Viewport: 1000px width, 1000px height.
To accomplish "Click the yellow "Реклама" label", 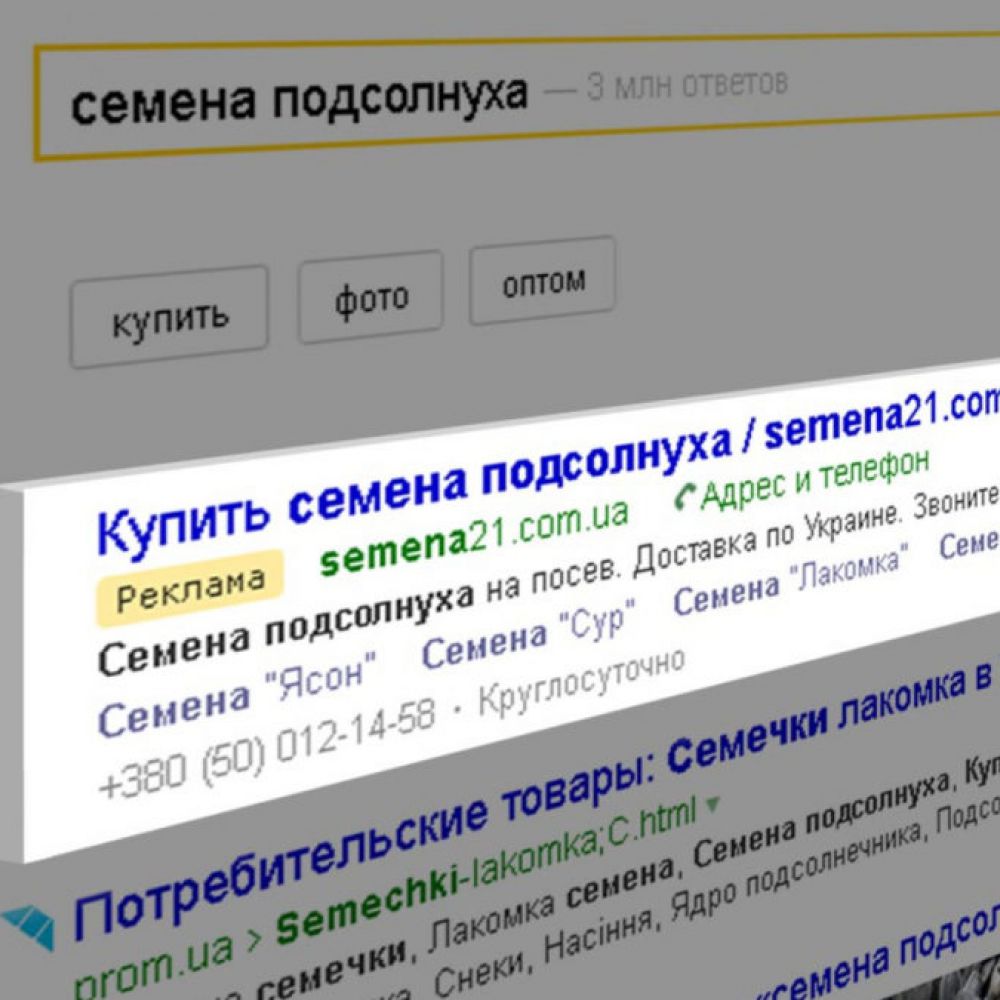I will coord(190,588).
